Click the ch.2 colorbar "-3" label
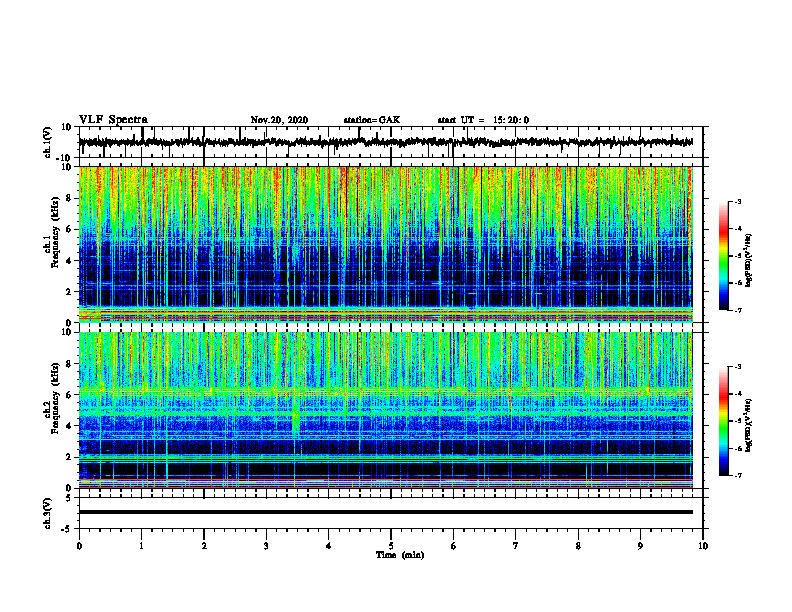 pos(737,367)
